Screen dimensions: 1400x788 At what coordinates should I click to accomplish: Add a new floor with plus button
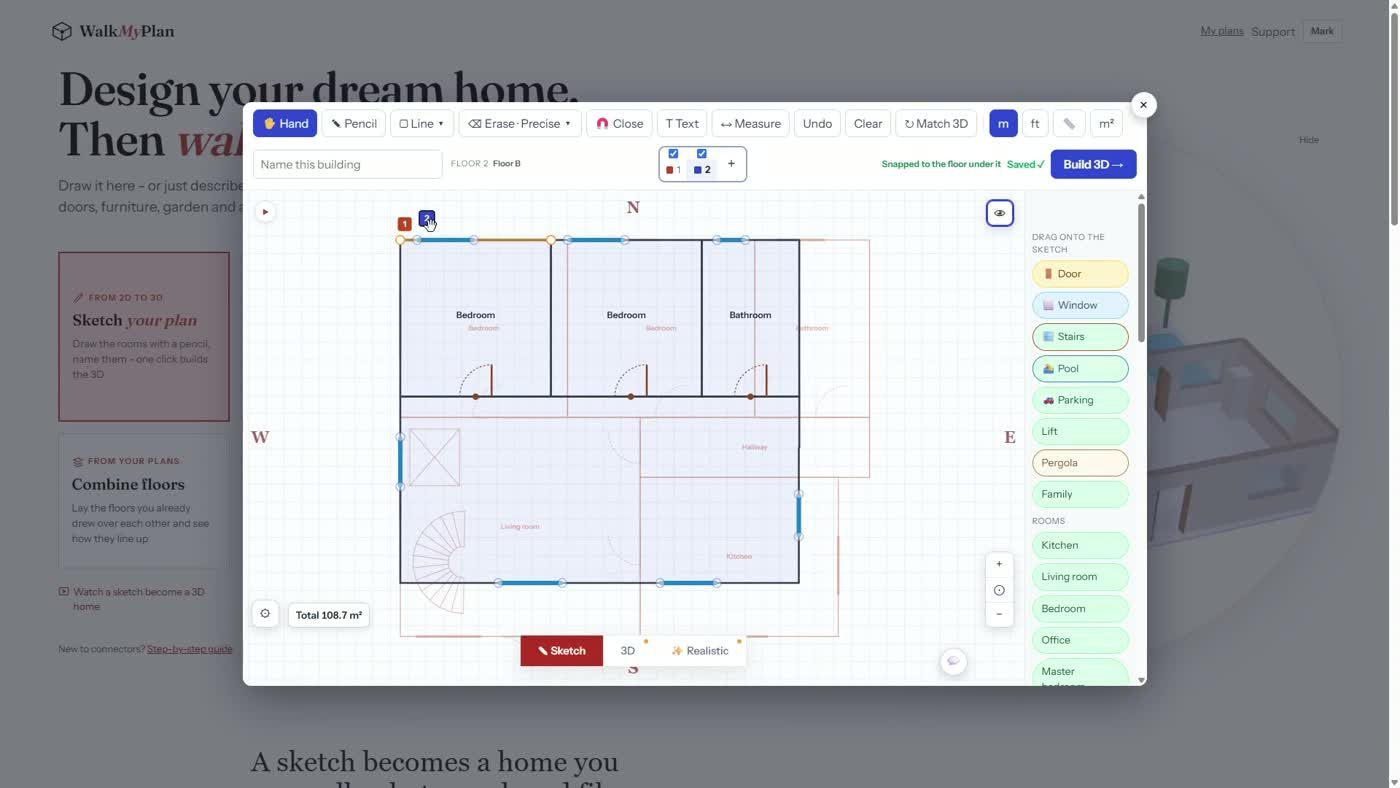pos(731,164)
